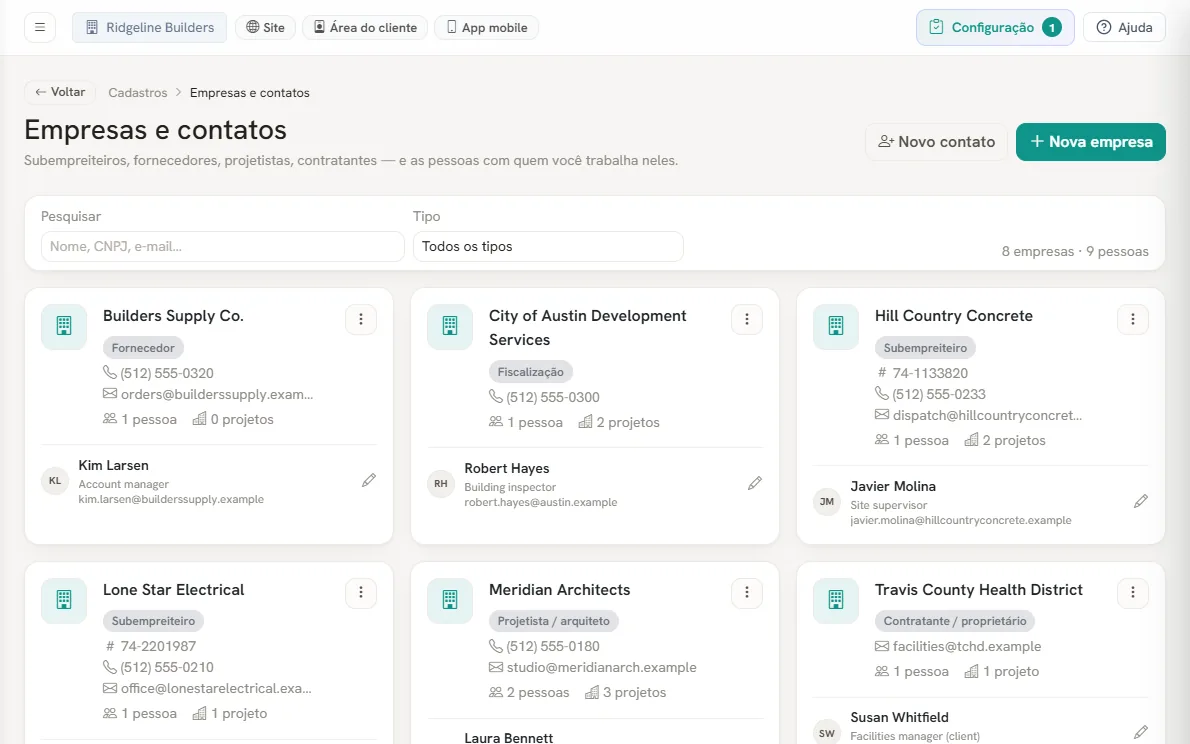The image size is (1190, 744).
Task: Click tax ID 74-1133820
Action: tap(930, 374)
